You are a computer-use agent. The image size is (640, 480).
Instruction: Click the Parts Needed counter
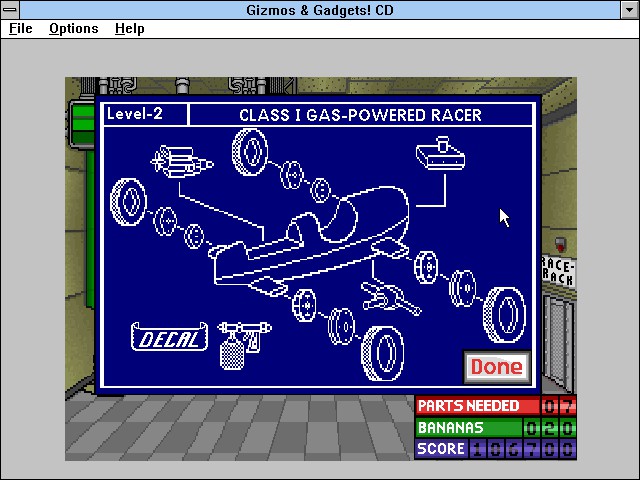click(x=496, y=406)
